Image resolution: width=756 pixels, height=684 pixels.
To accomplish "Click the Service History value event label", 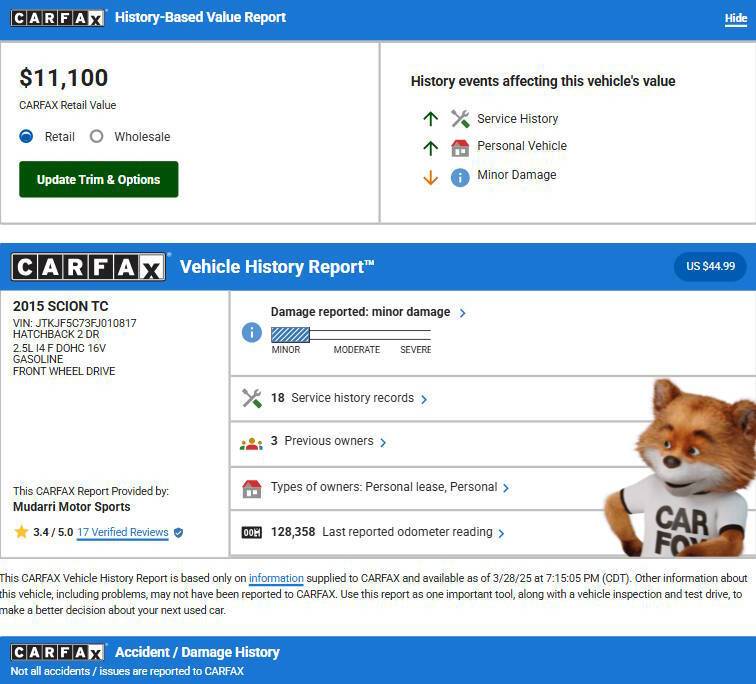I will 518,119.
